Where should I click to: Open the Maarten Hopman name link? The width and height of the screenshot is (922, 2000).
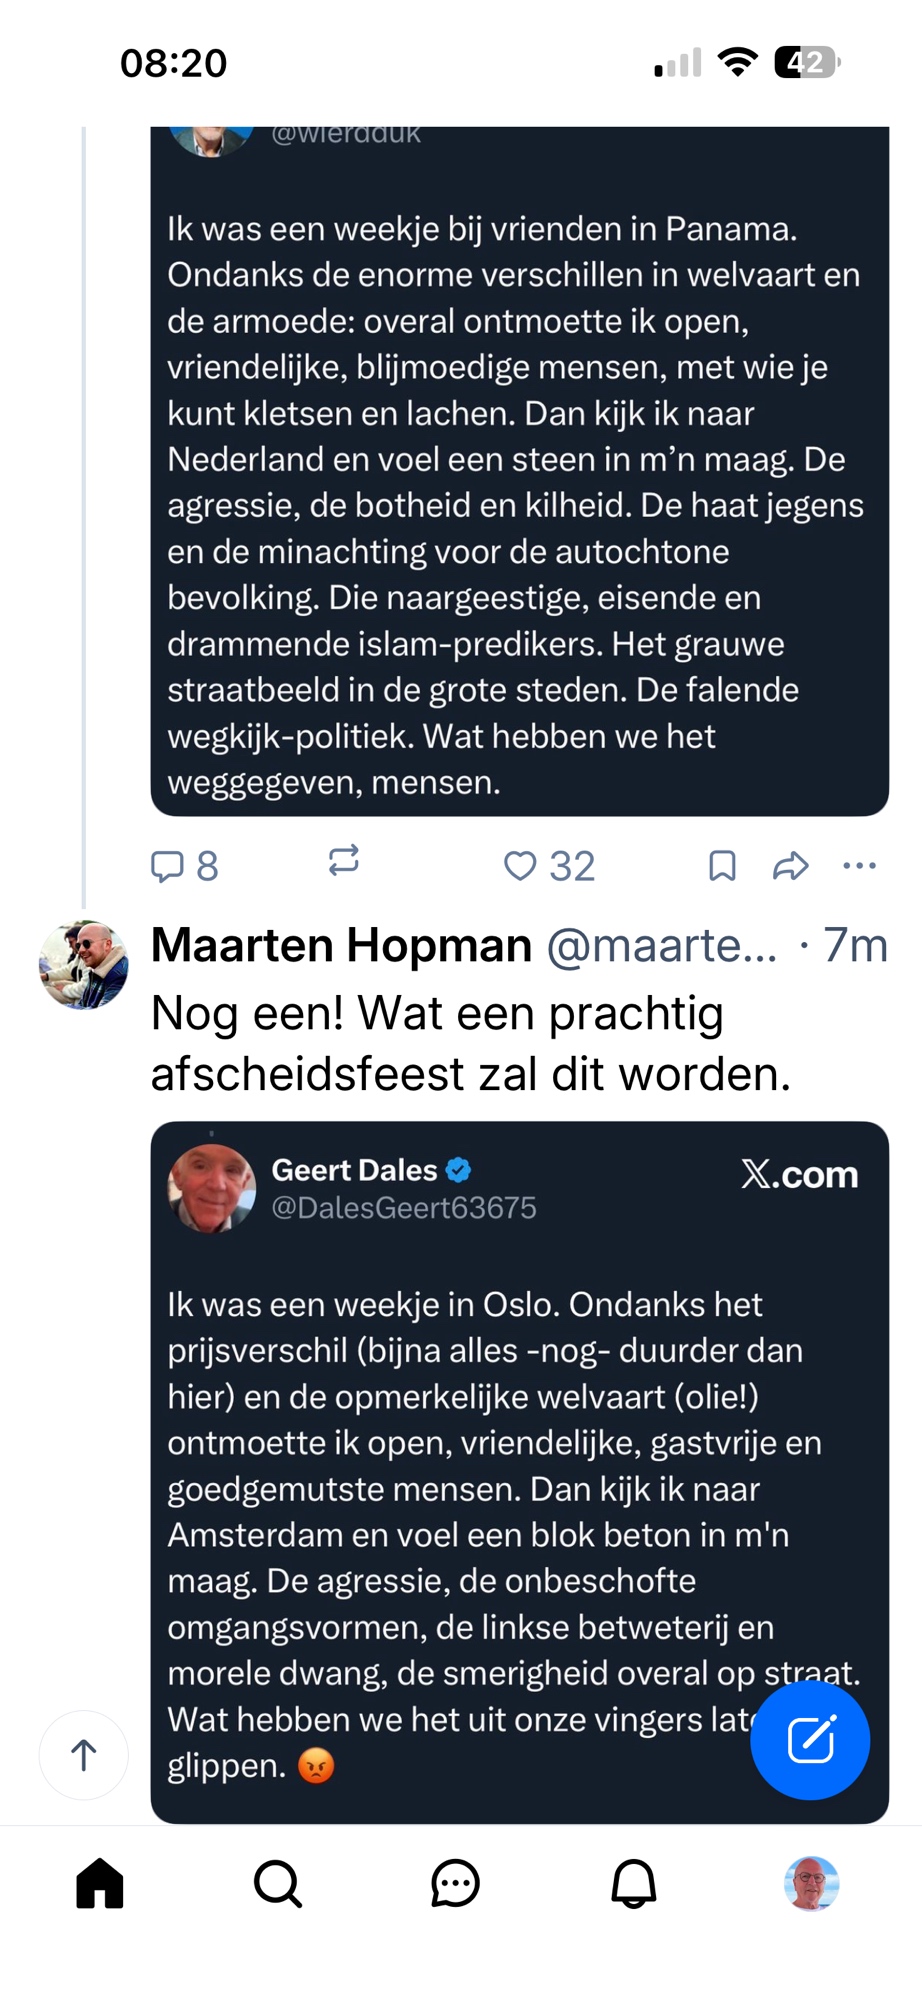(341, 945)
